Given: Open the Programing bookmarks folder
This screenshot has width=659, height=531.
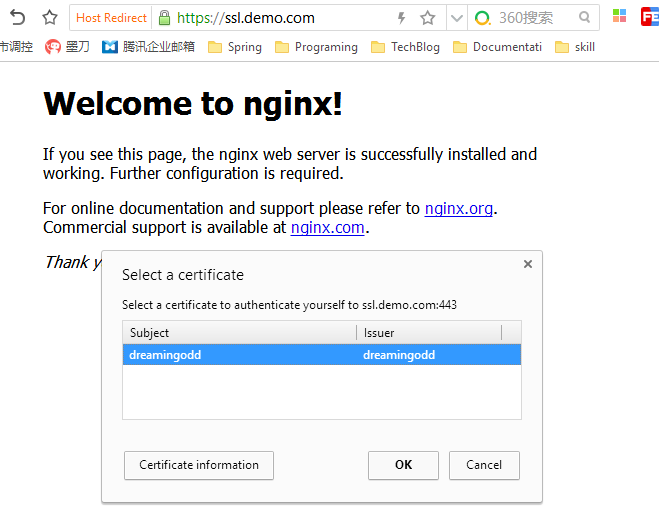Looking at the screenshot, I should (x=316, y=47).
